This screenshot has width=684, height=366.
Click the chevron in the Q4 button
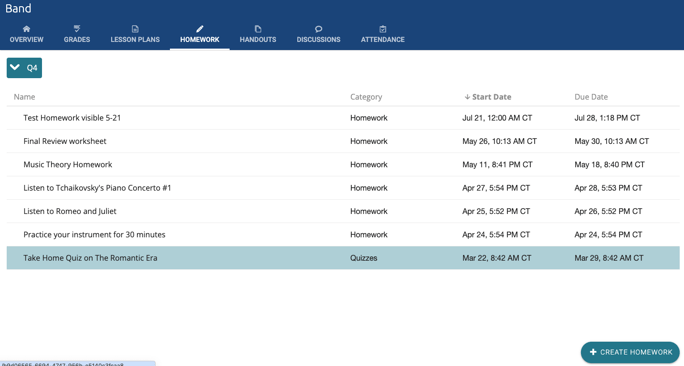pyautogui.click(x=15, y=67)
